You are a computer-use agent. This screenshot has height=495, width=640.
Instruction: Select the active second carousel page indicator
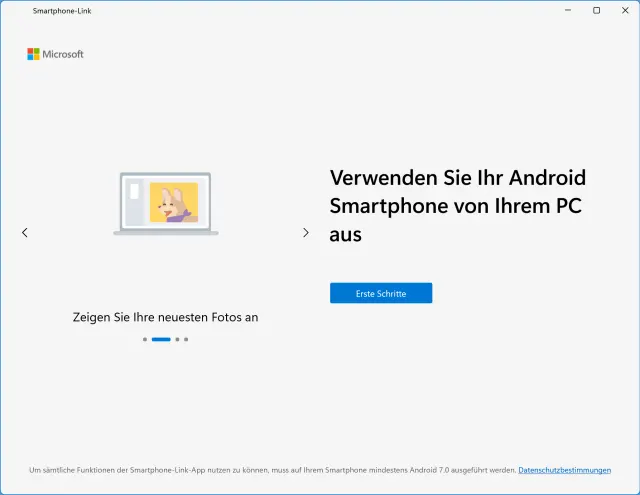coord(161,339)
